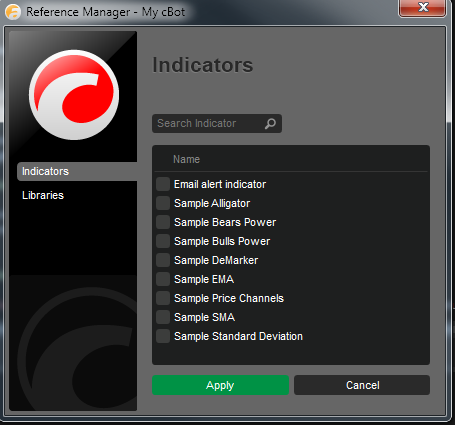This screenshot has width=455, height=425.
Task: Enable the Sample Alligator checkbox
Action: coord(163,203)
